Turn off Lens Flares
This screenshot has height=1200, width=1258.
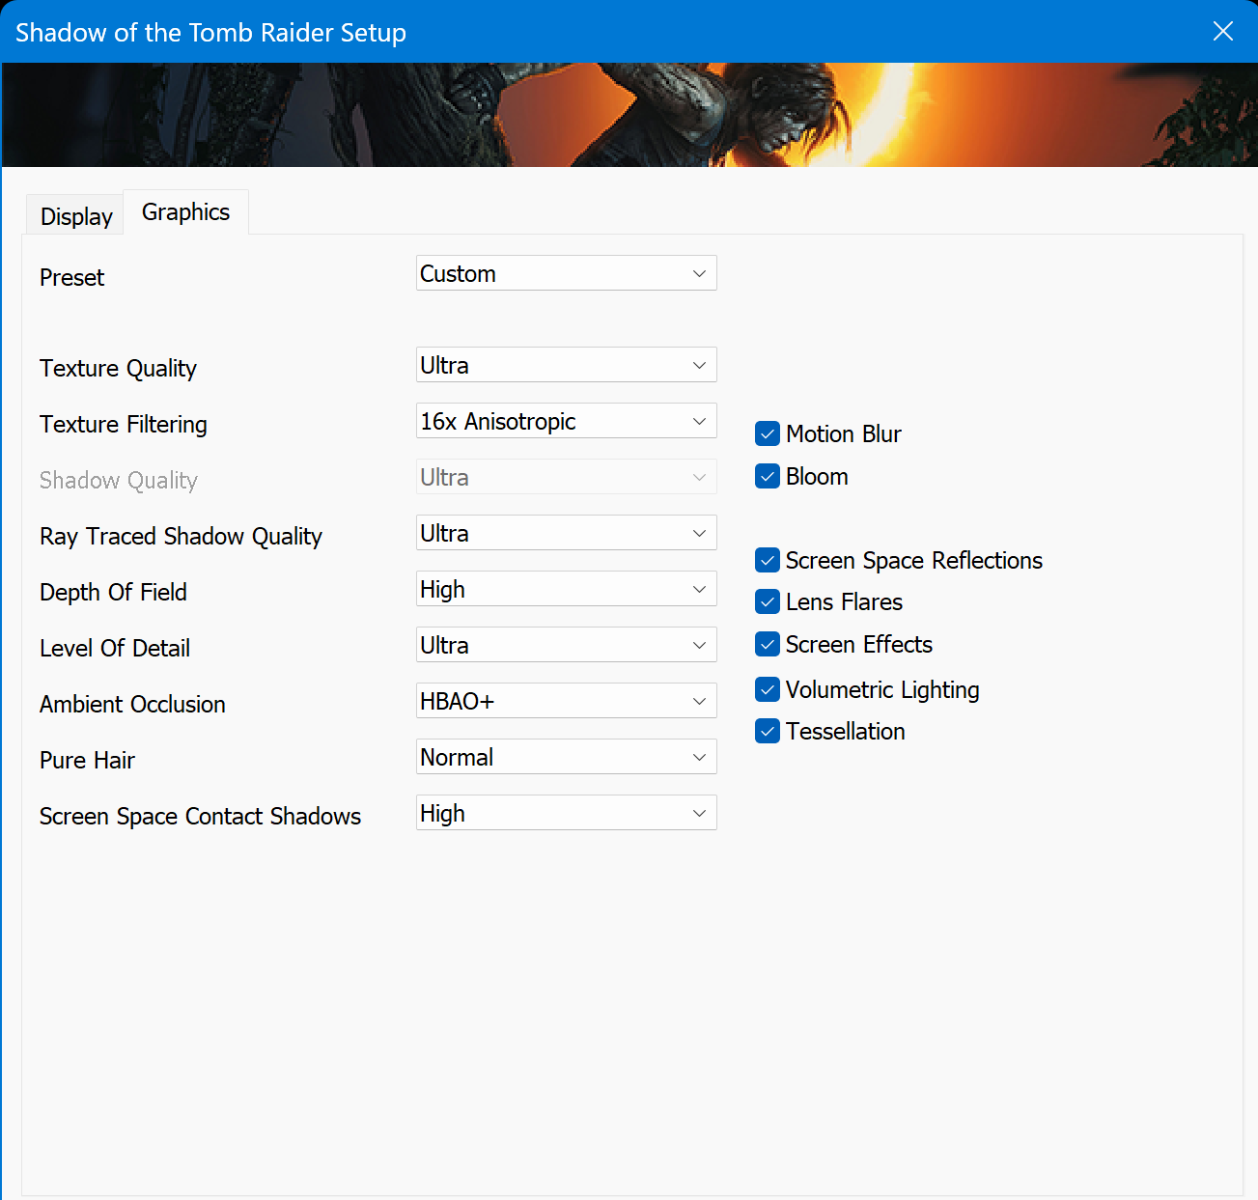[768, 602]
